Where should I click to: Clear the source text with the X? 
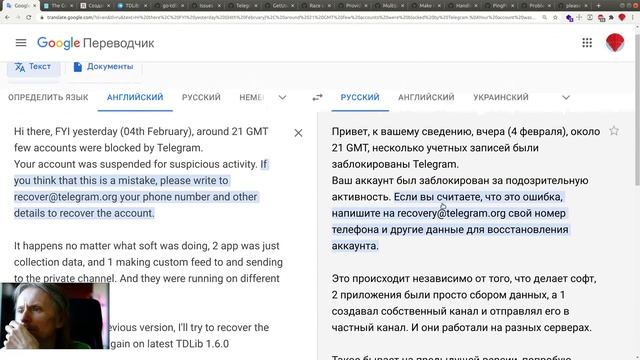(x=298, y=133)
